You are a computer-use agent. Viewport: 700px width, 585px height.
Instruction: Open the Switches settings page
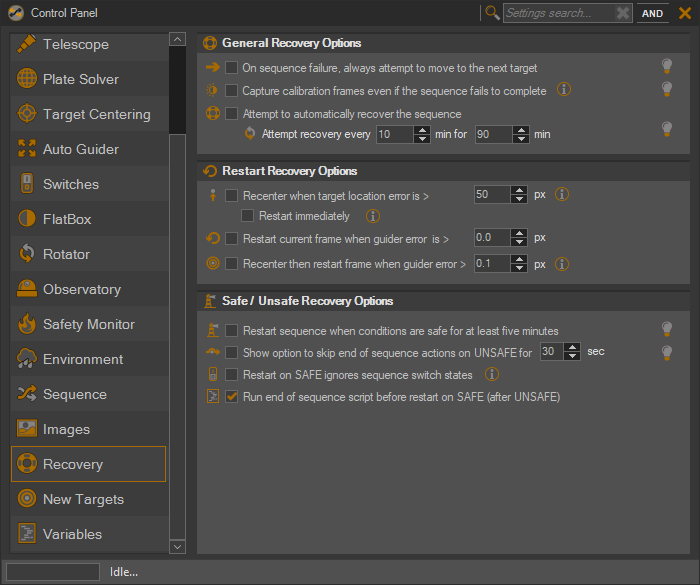coord(89,184)
